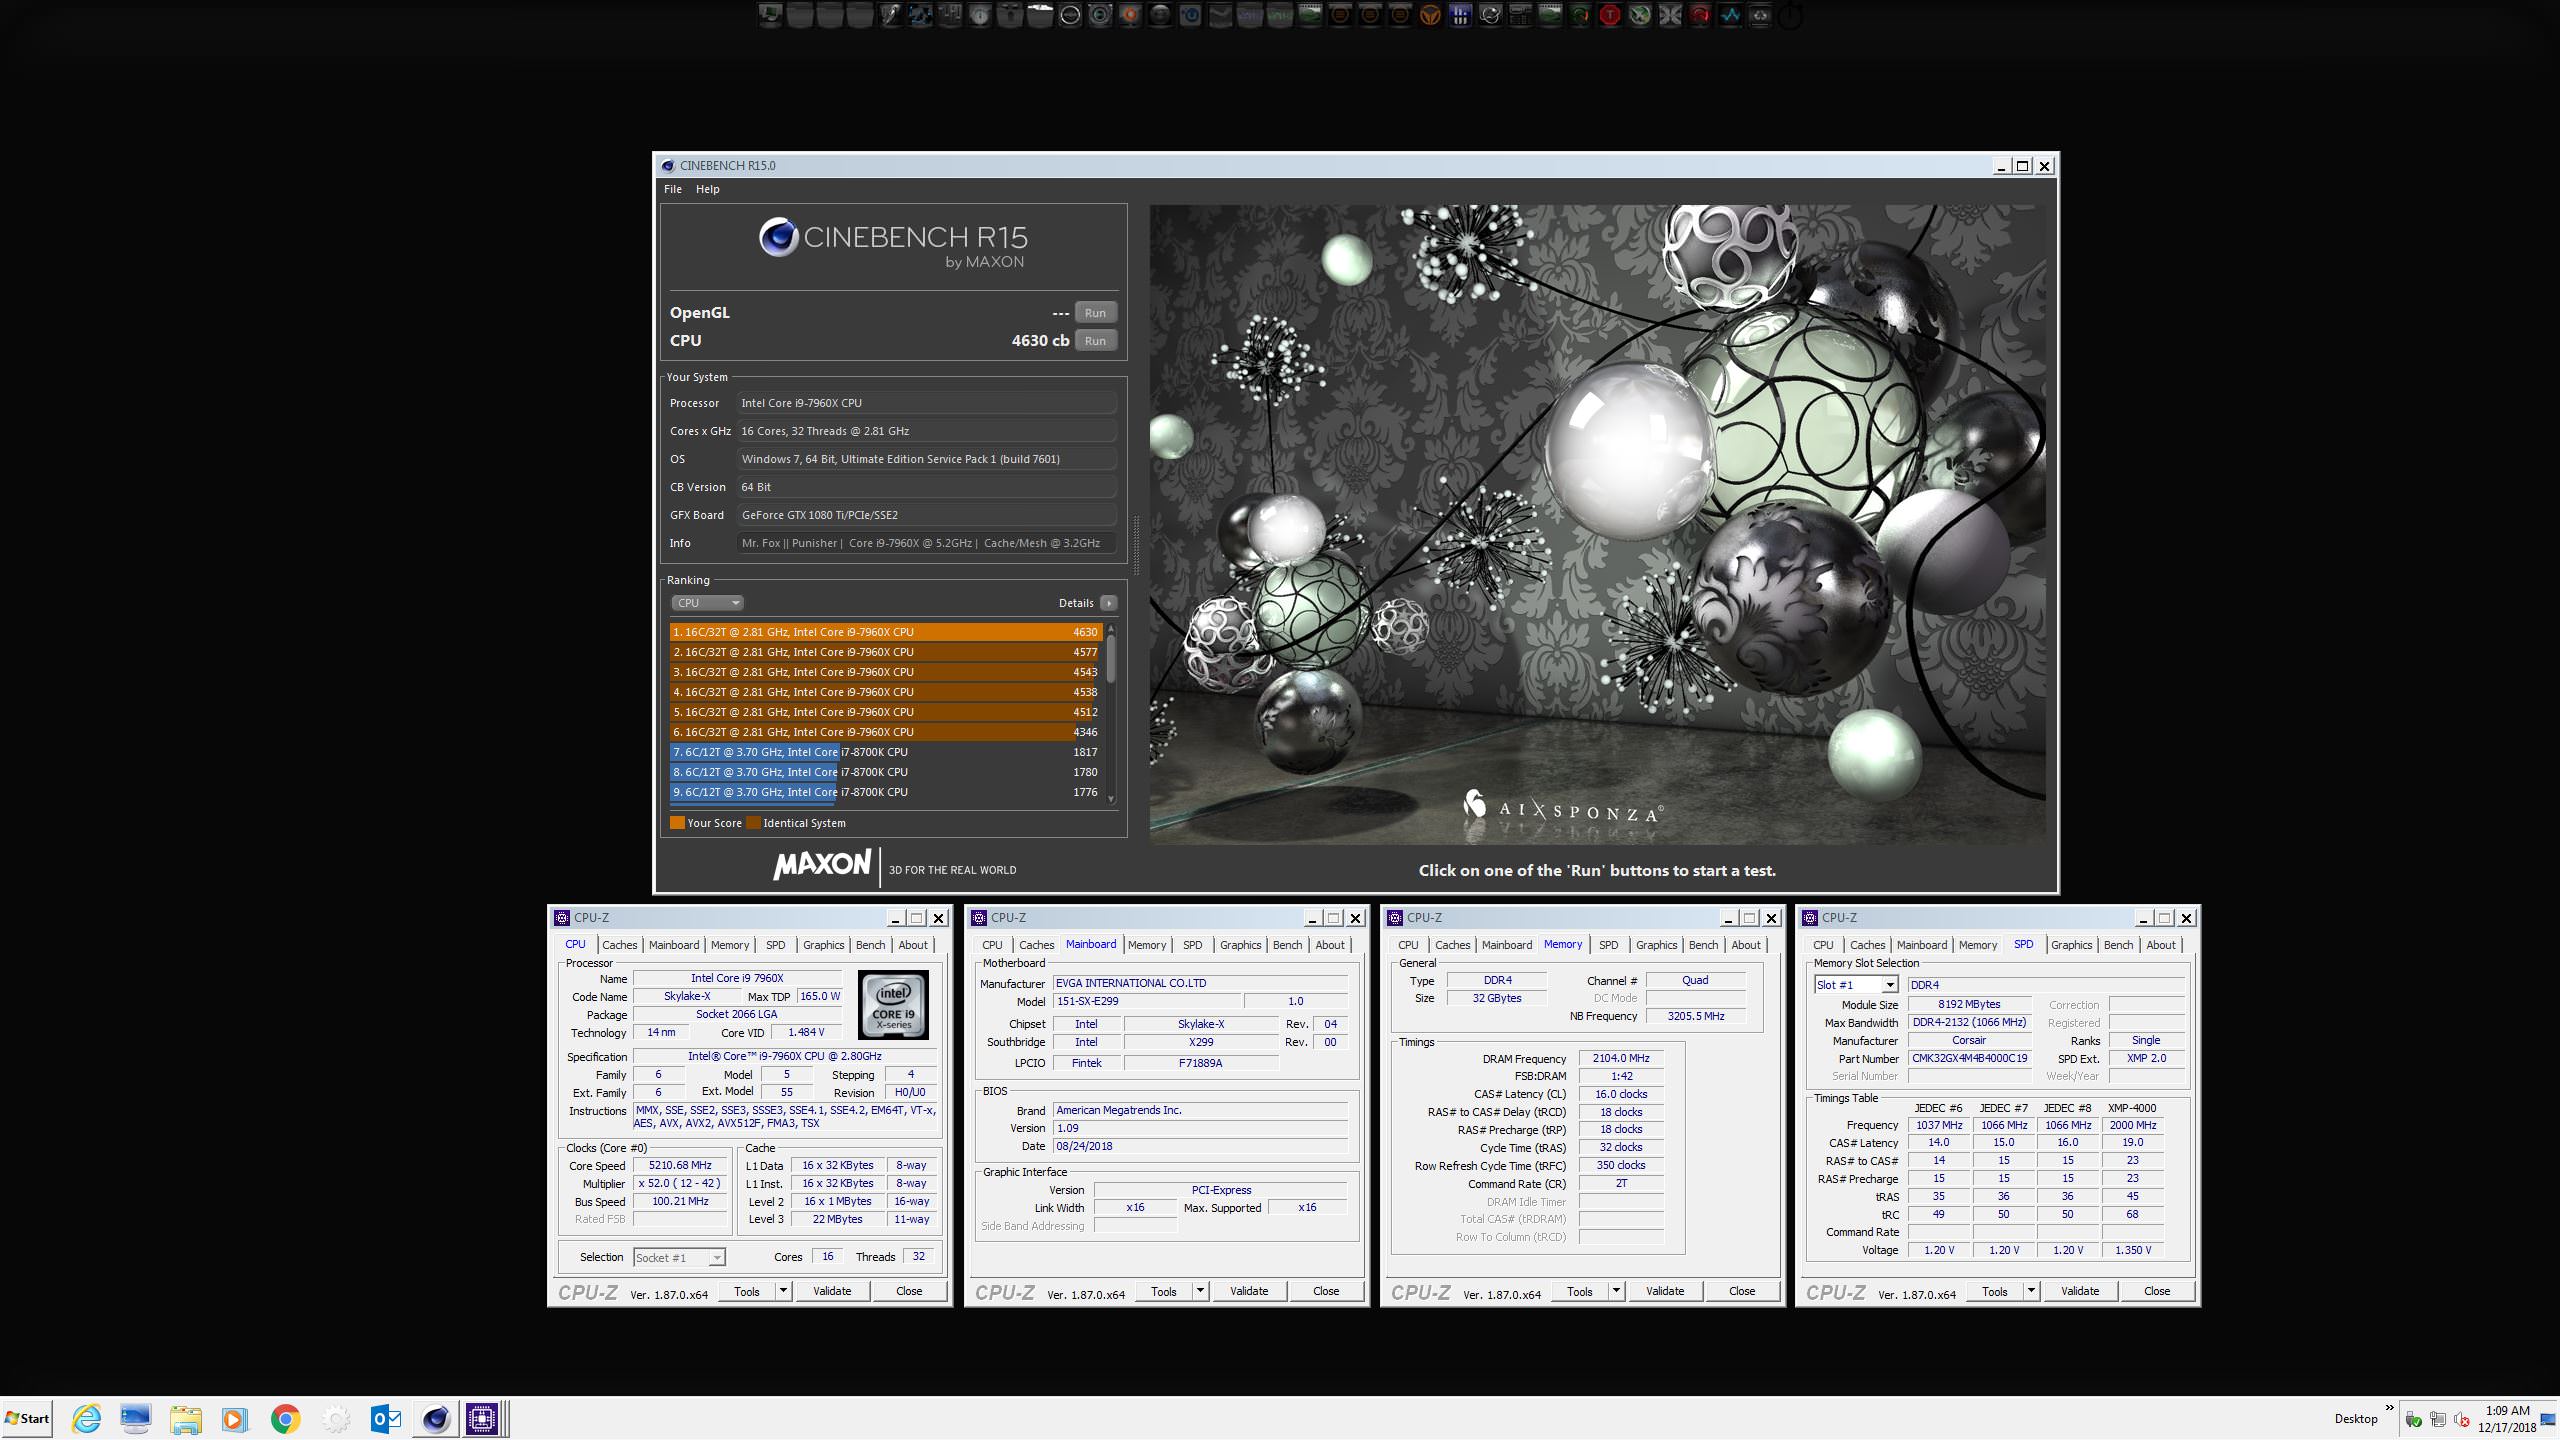The image size is (2560, 1440).
Task: Open Outlook from the taskbar
Action: tap(386, 1418)
